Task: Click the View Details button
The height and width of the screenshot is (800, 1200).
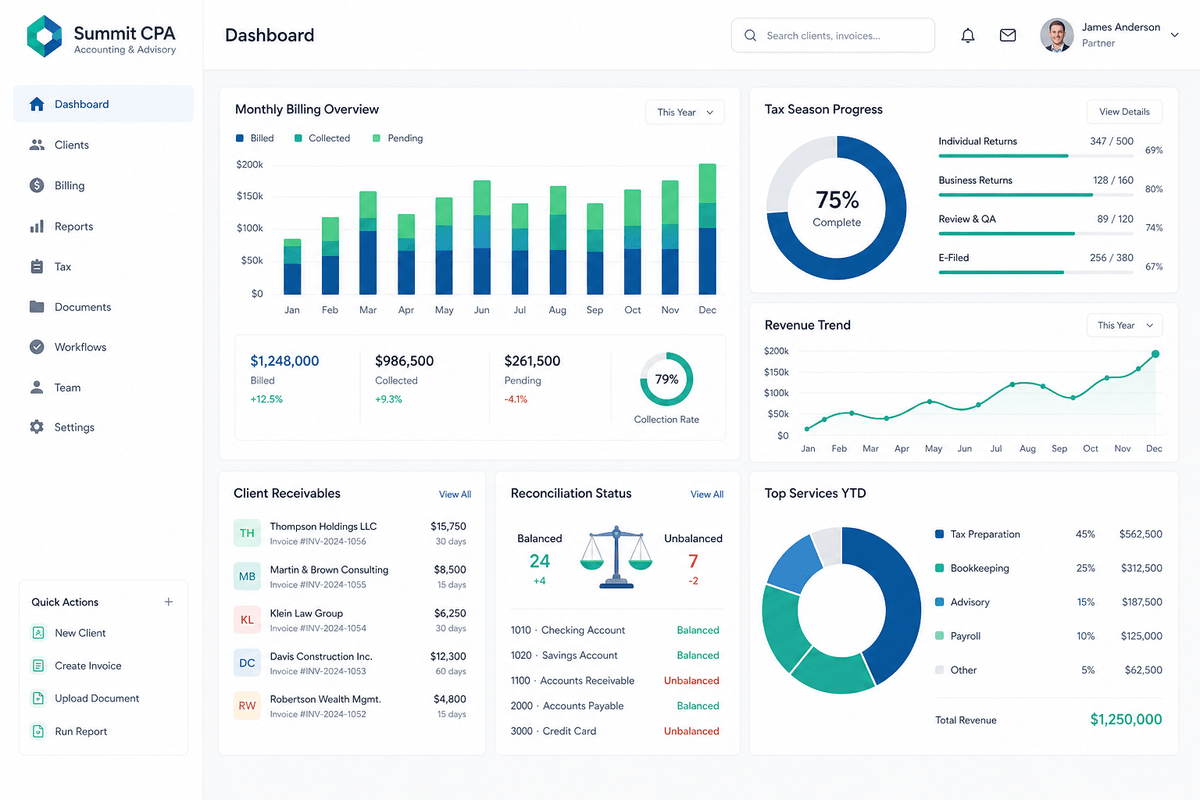Action: [1125, 112]
